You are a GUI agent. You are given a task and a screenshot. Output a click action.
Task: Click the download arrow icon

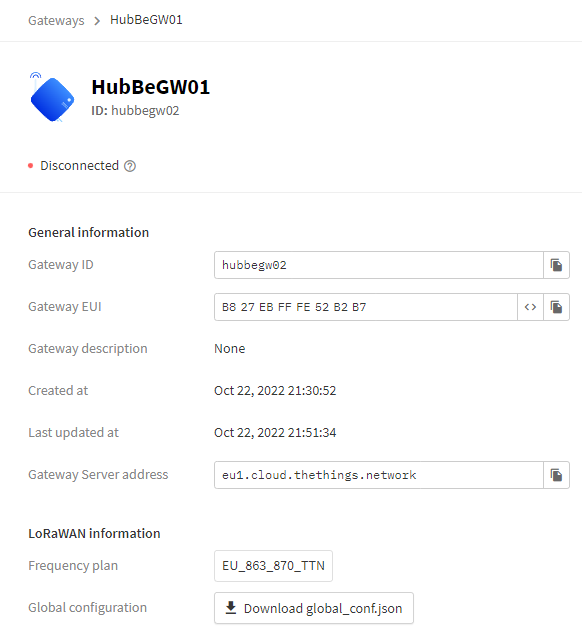click(231, 607)
